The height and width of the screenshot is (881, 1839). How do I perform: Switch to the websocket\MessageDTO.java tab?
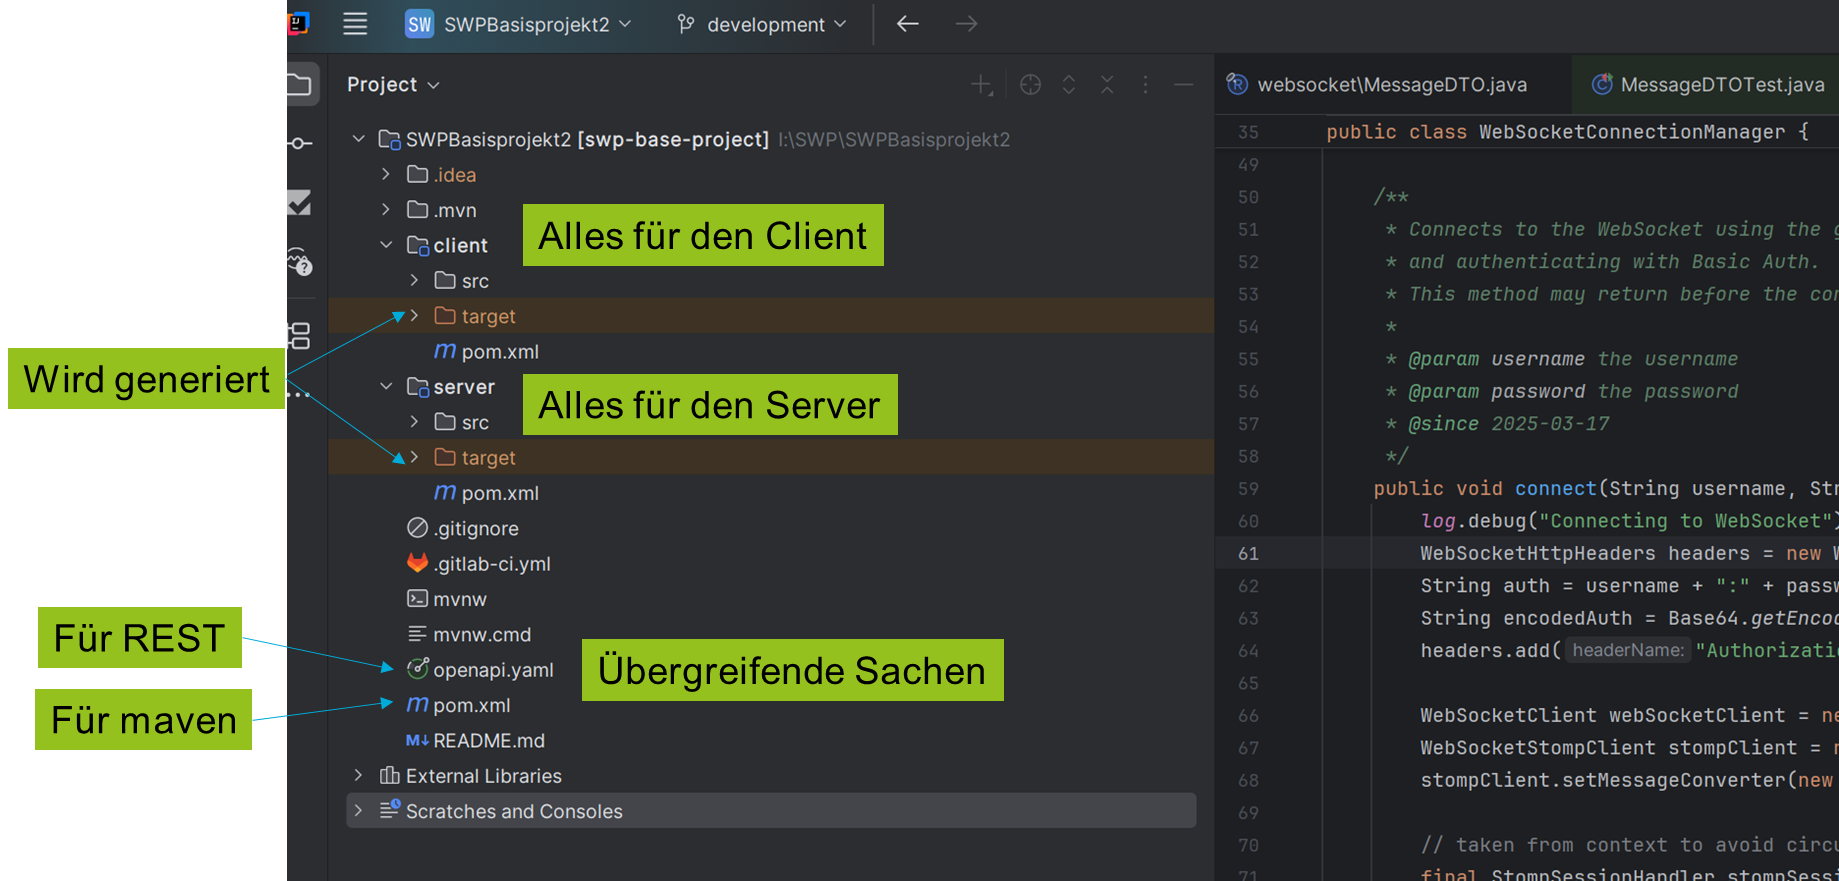tap(1390, 85)
